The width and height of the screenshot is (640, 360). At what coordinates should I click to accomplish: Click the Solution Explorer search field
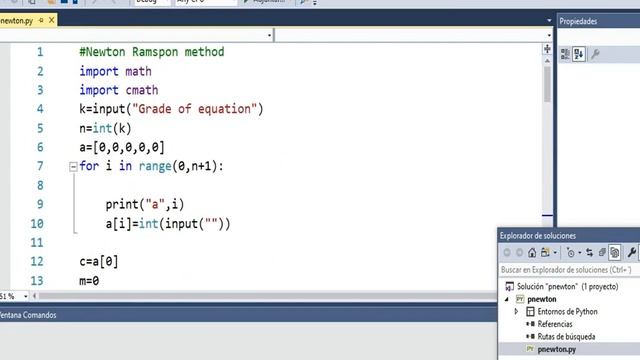(569, 270)
